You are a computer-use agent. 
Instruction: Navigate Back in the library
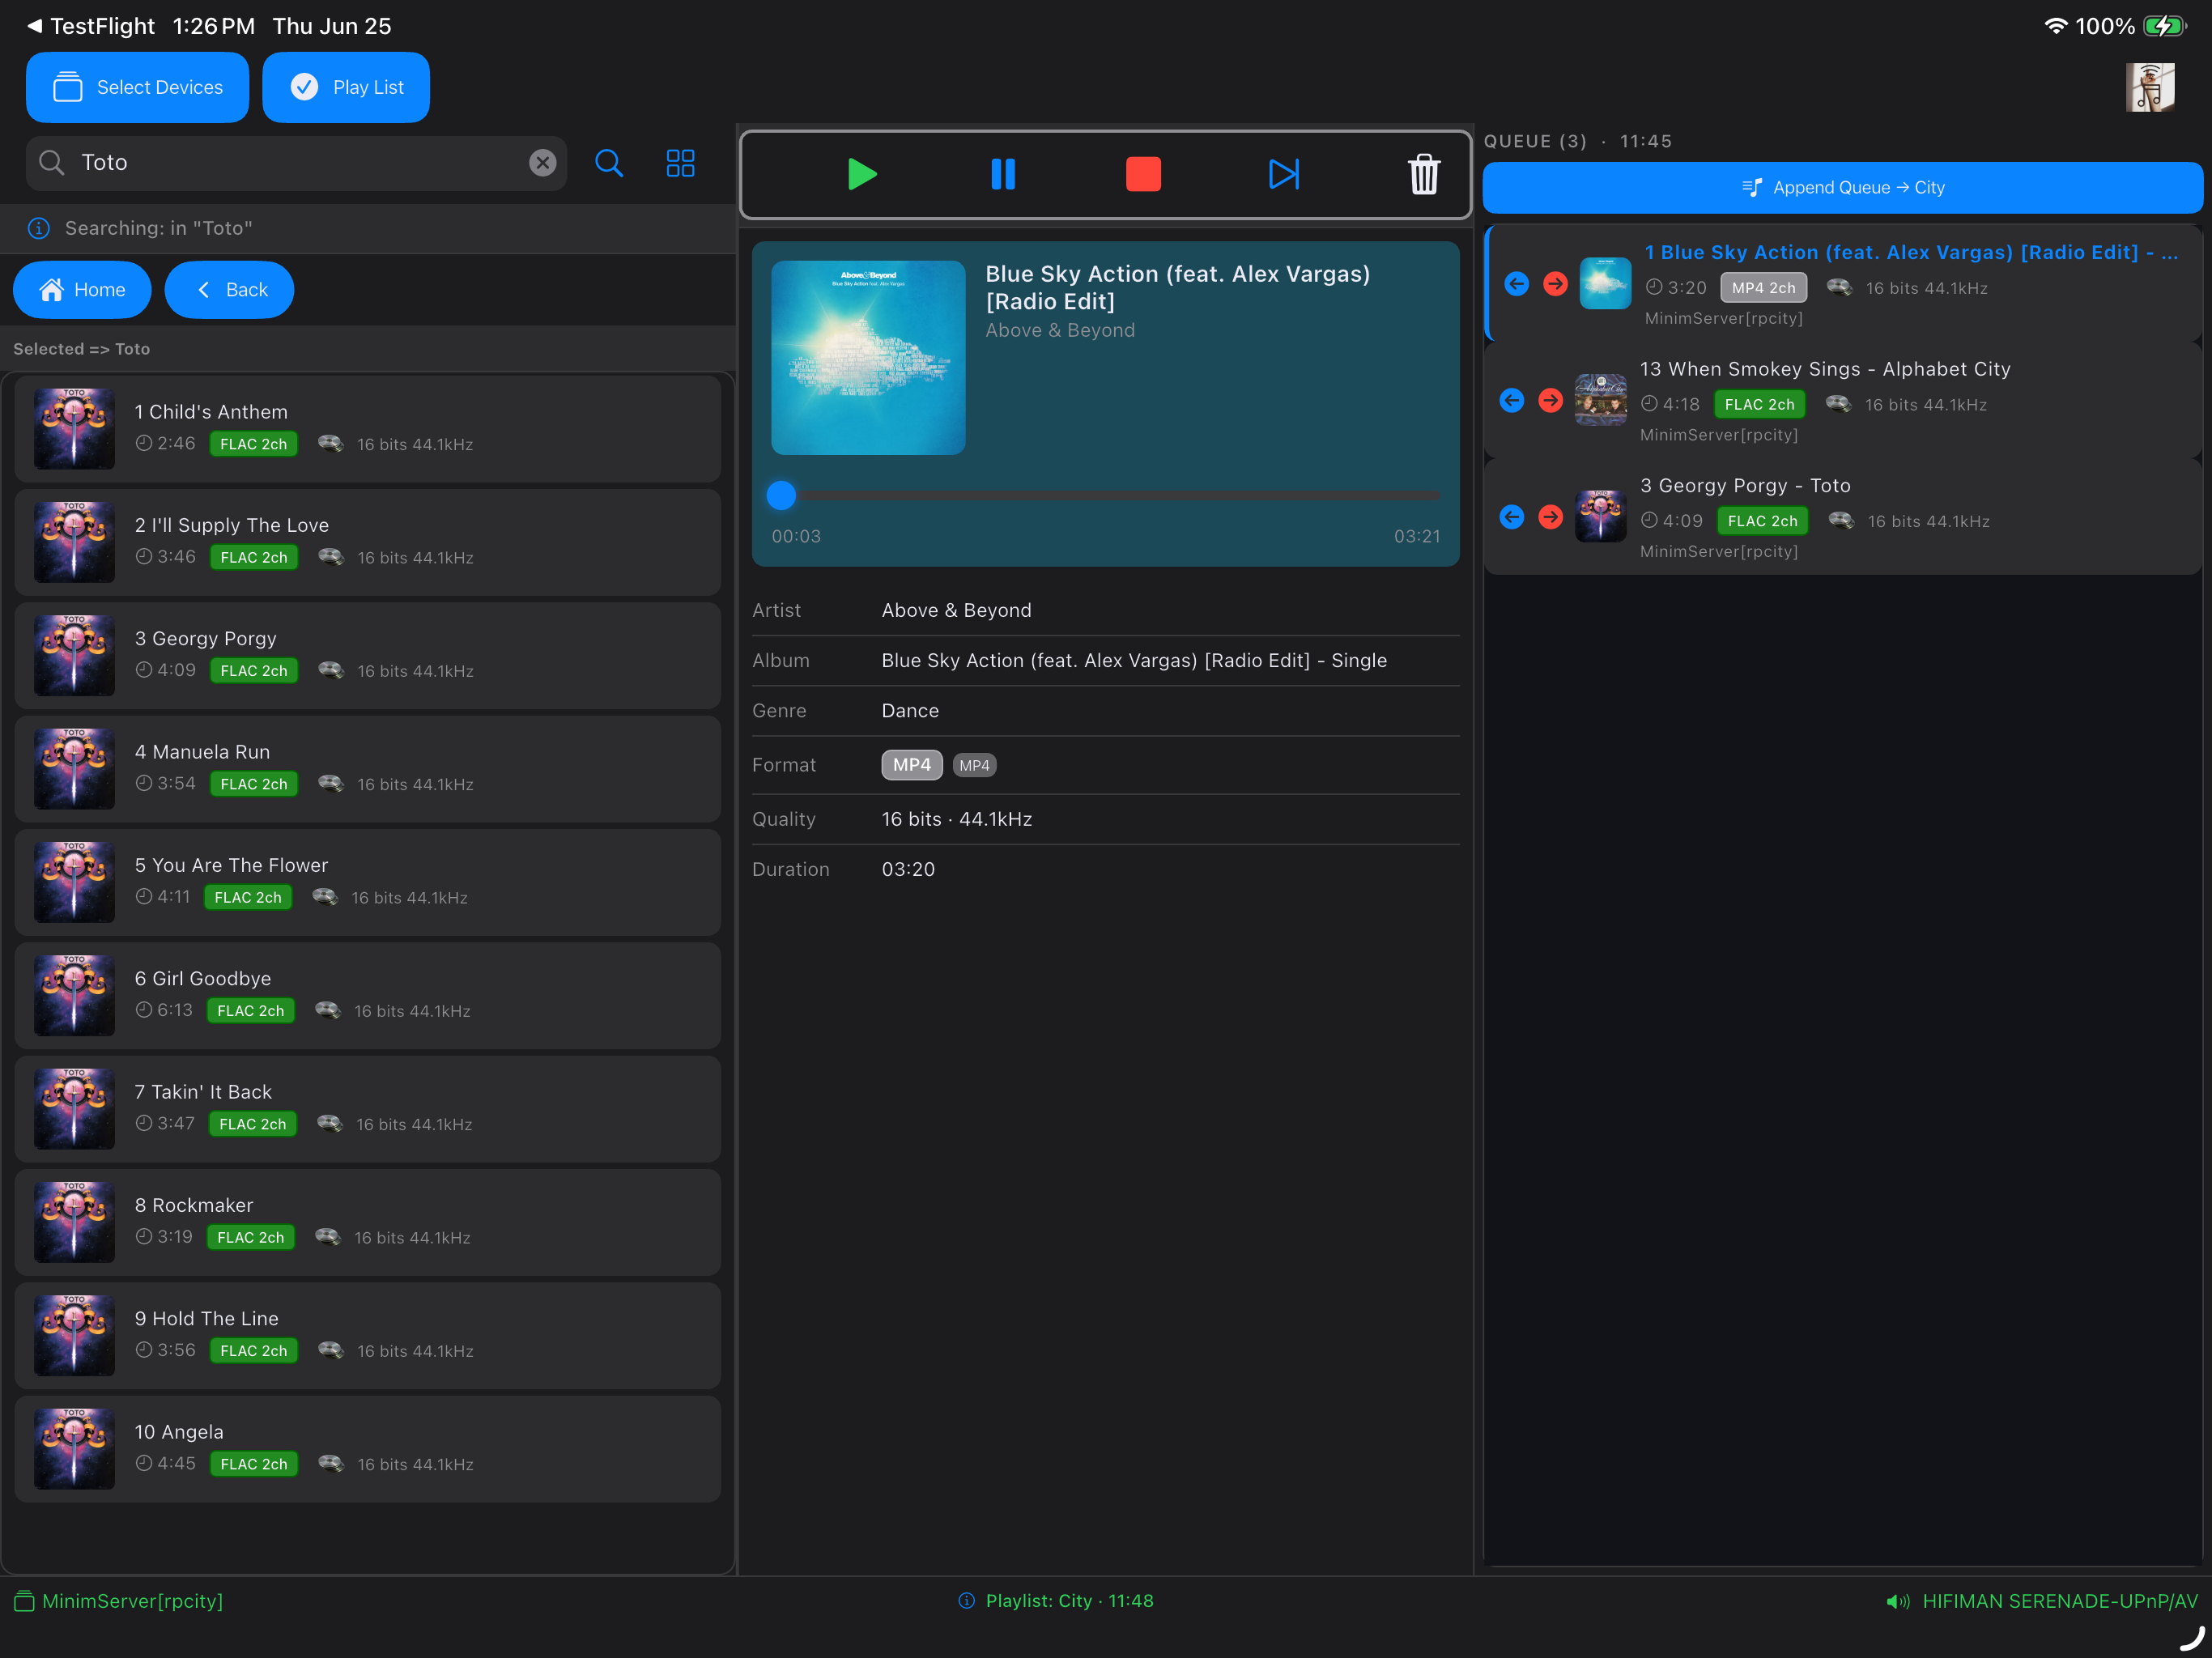229,289
